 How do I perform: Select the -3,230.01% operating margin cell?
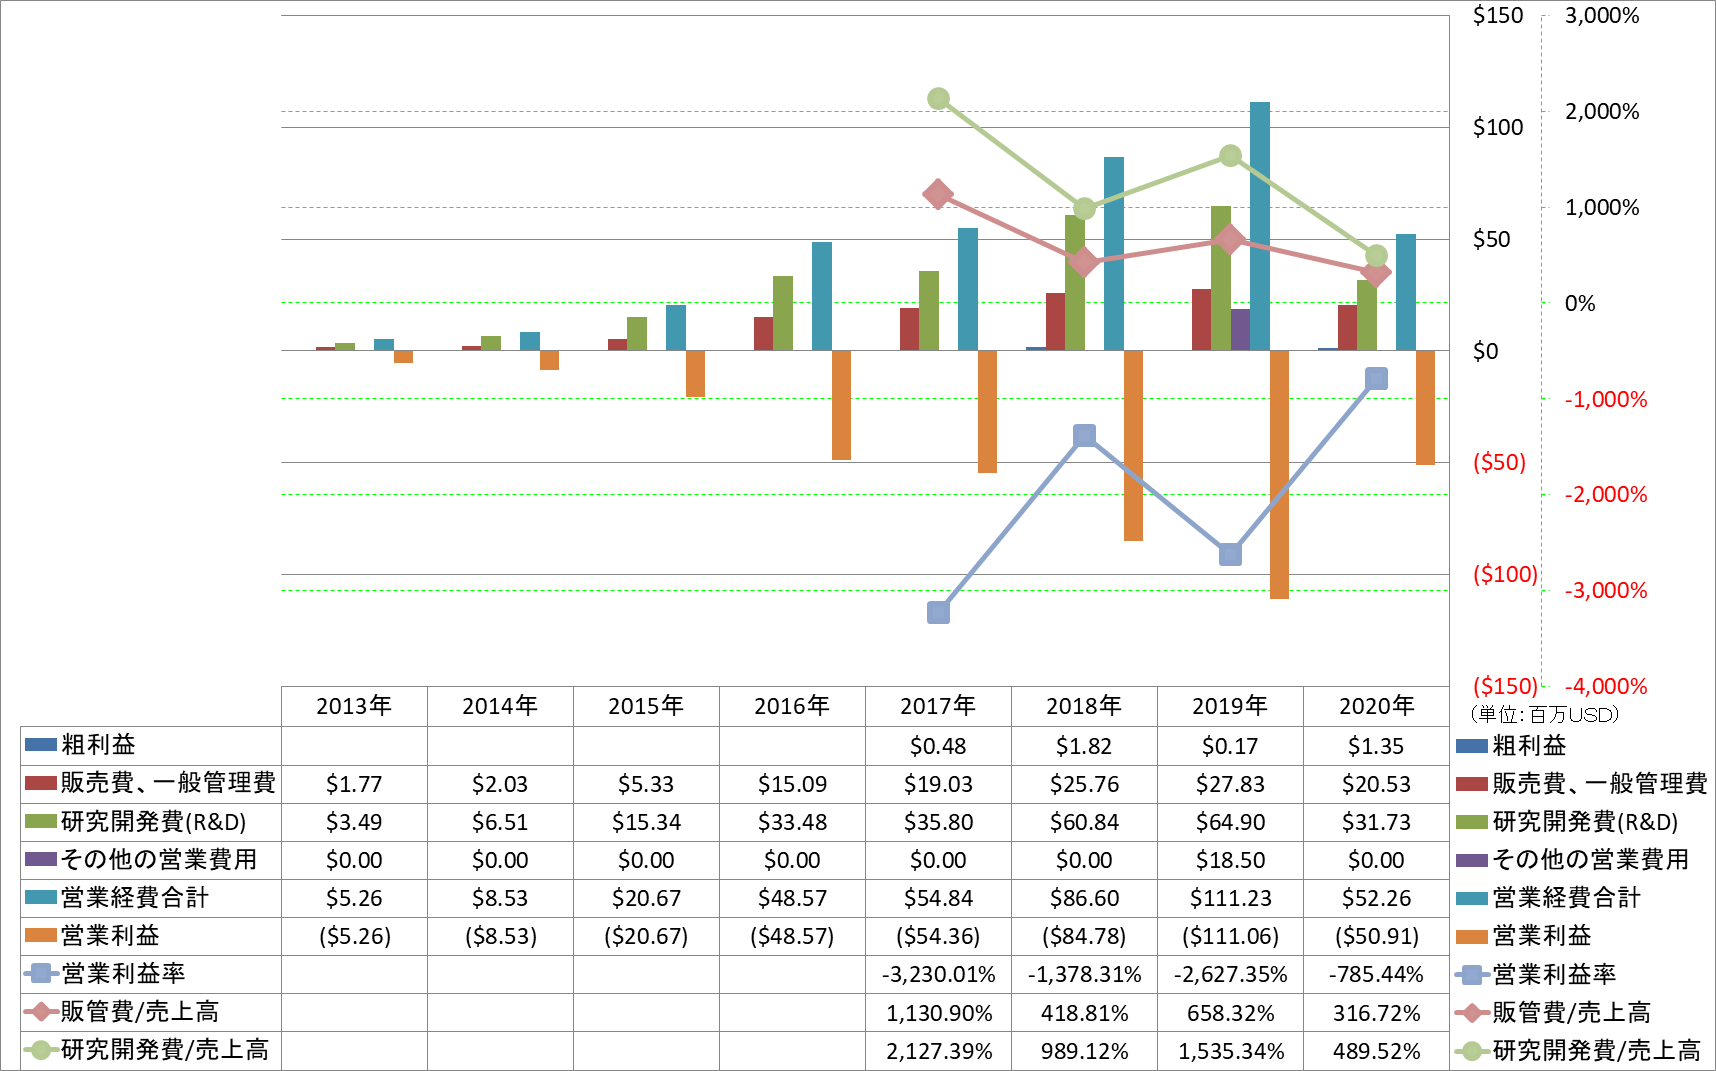(x=938, y=974)
